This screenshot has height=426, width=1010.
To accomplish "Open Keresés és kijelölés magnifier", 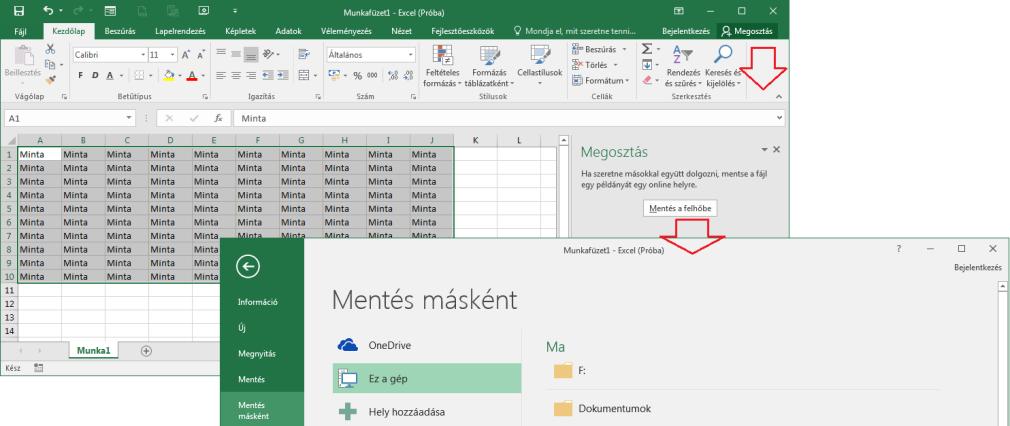I will click(x=723, y=66).
